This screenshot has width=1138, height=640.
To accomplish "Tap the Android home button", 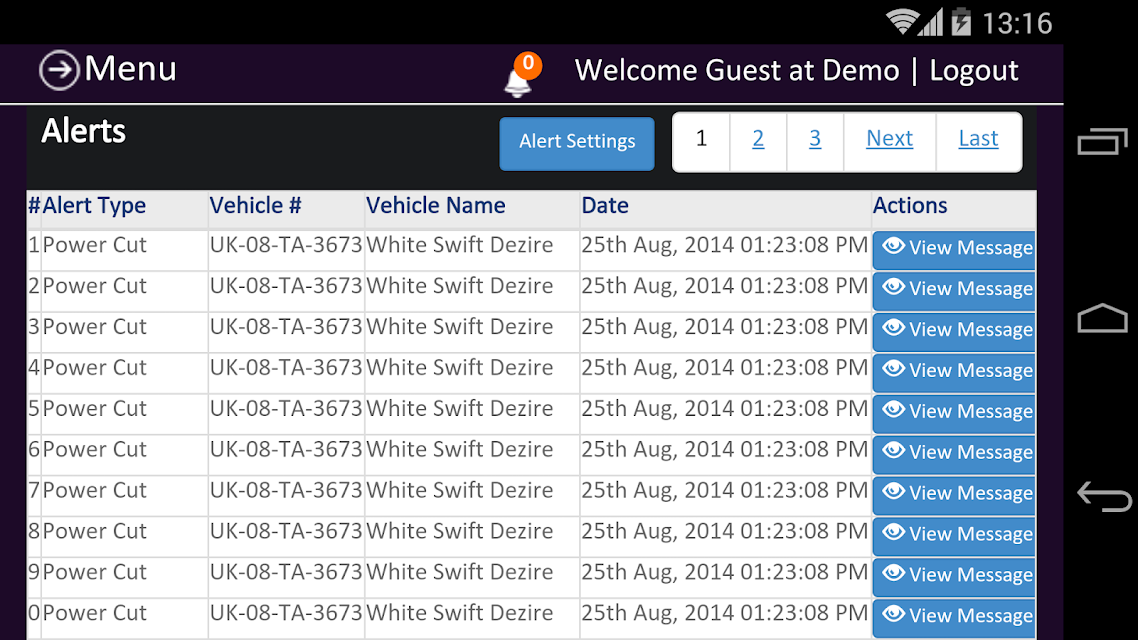I will point(1102,318).
